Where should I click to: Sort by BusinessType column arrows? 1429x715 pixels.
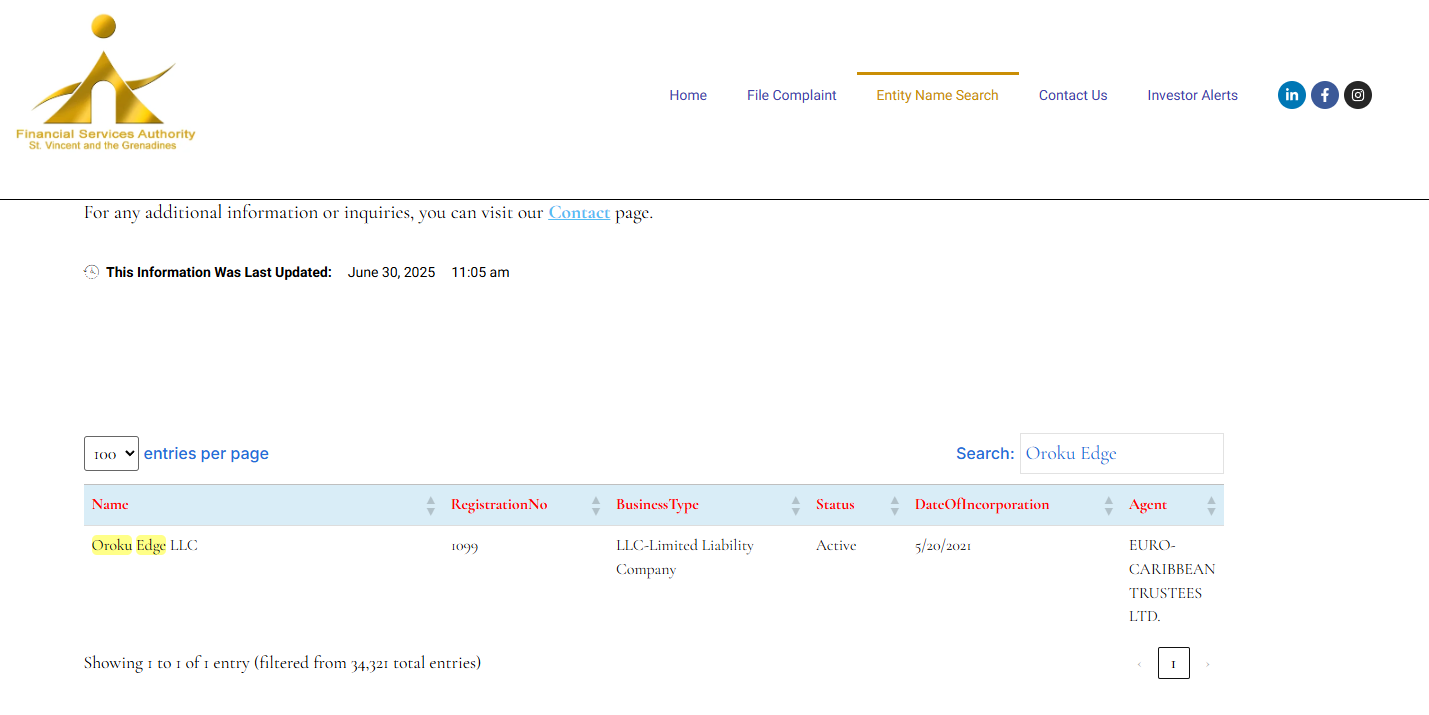tap(796, 505)
